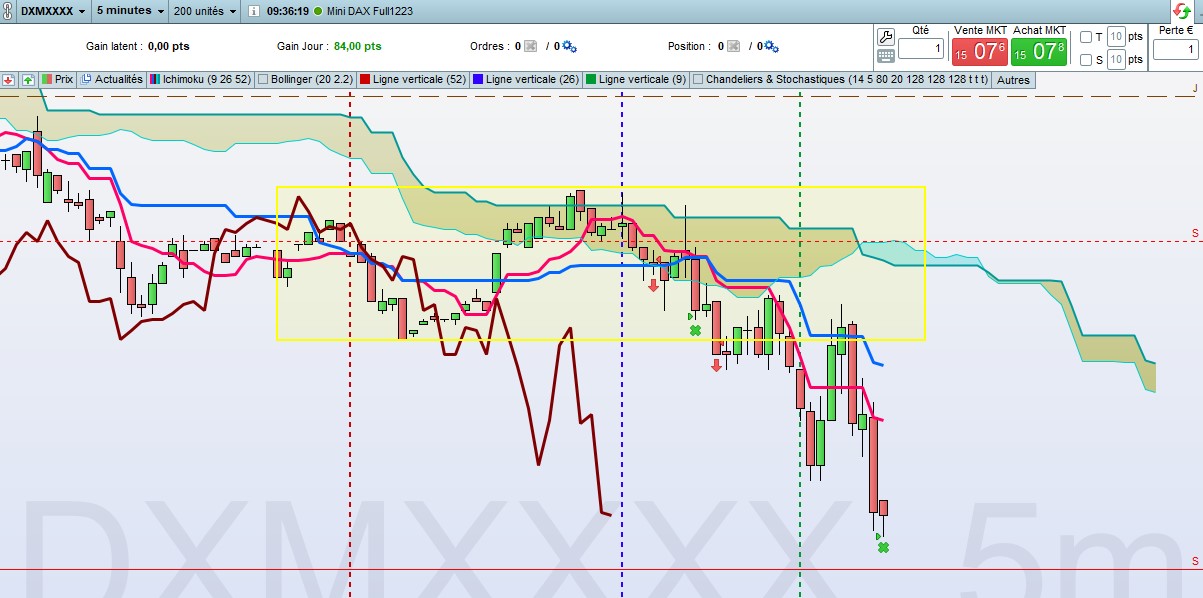
Task: Select the Ligne verticale (26) tab label
Action: [x=533, y=79]
